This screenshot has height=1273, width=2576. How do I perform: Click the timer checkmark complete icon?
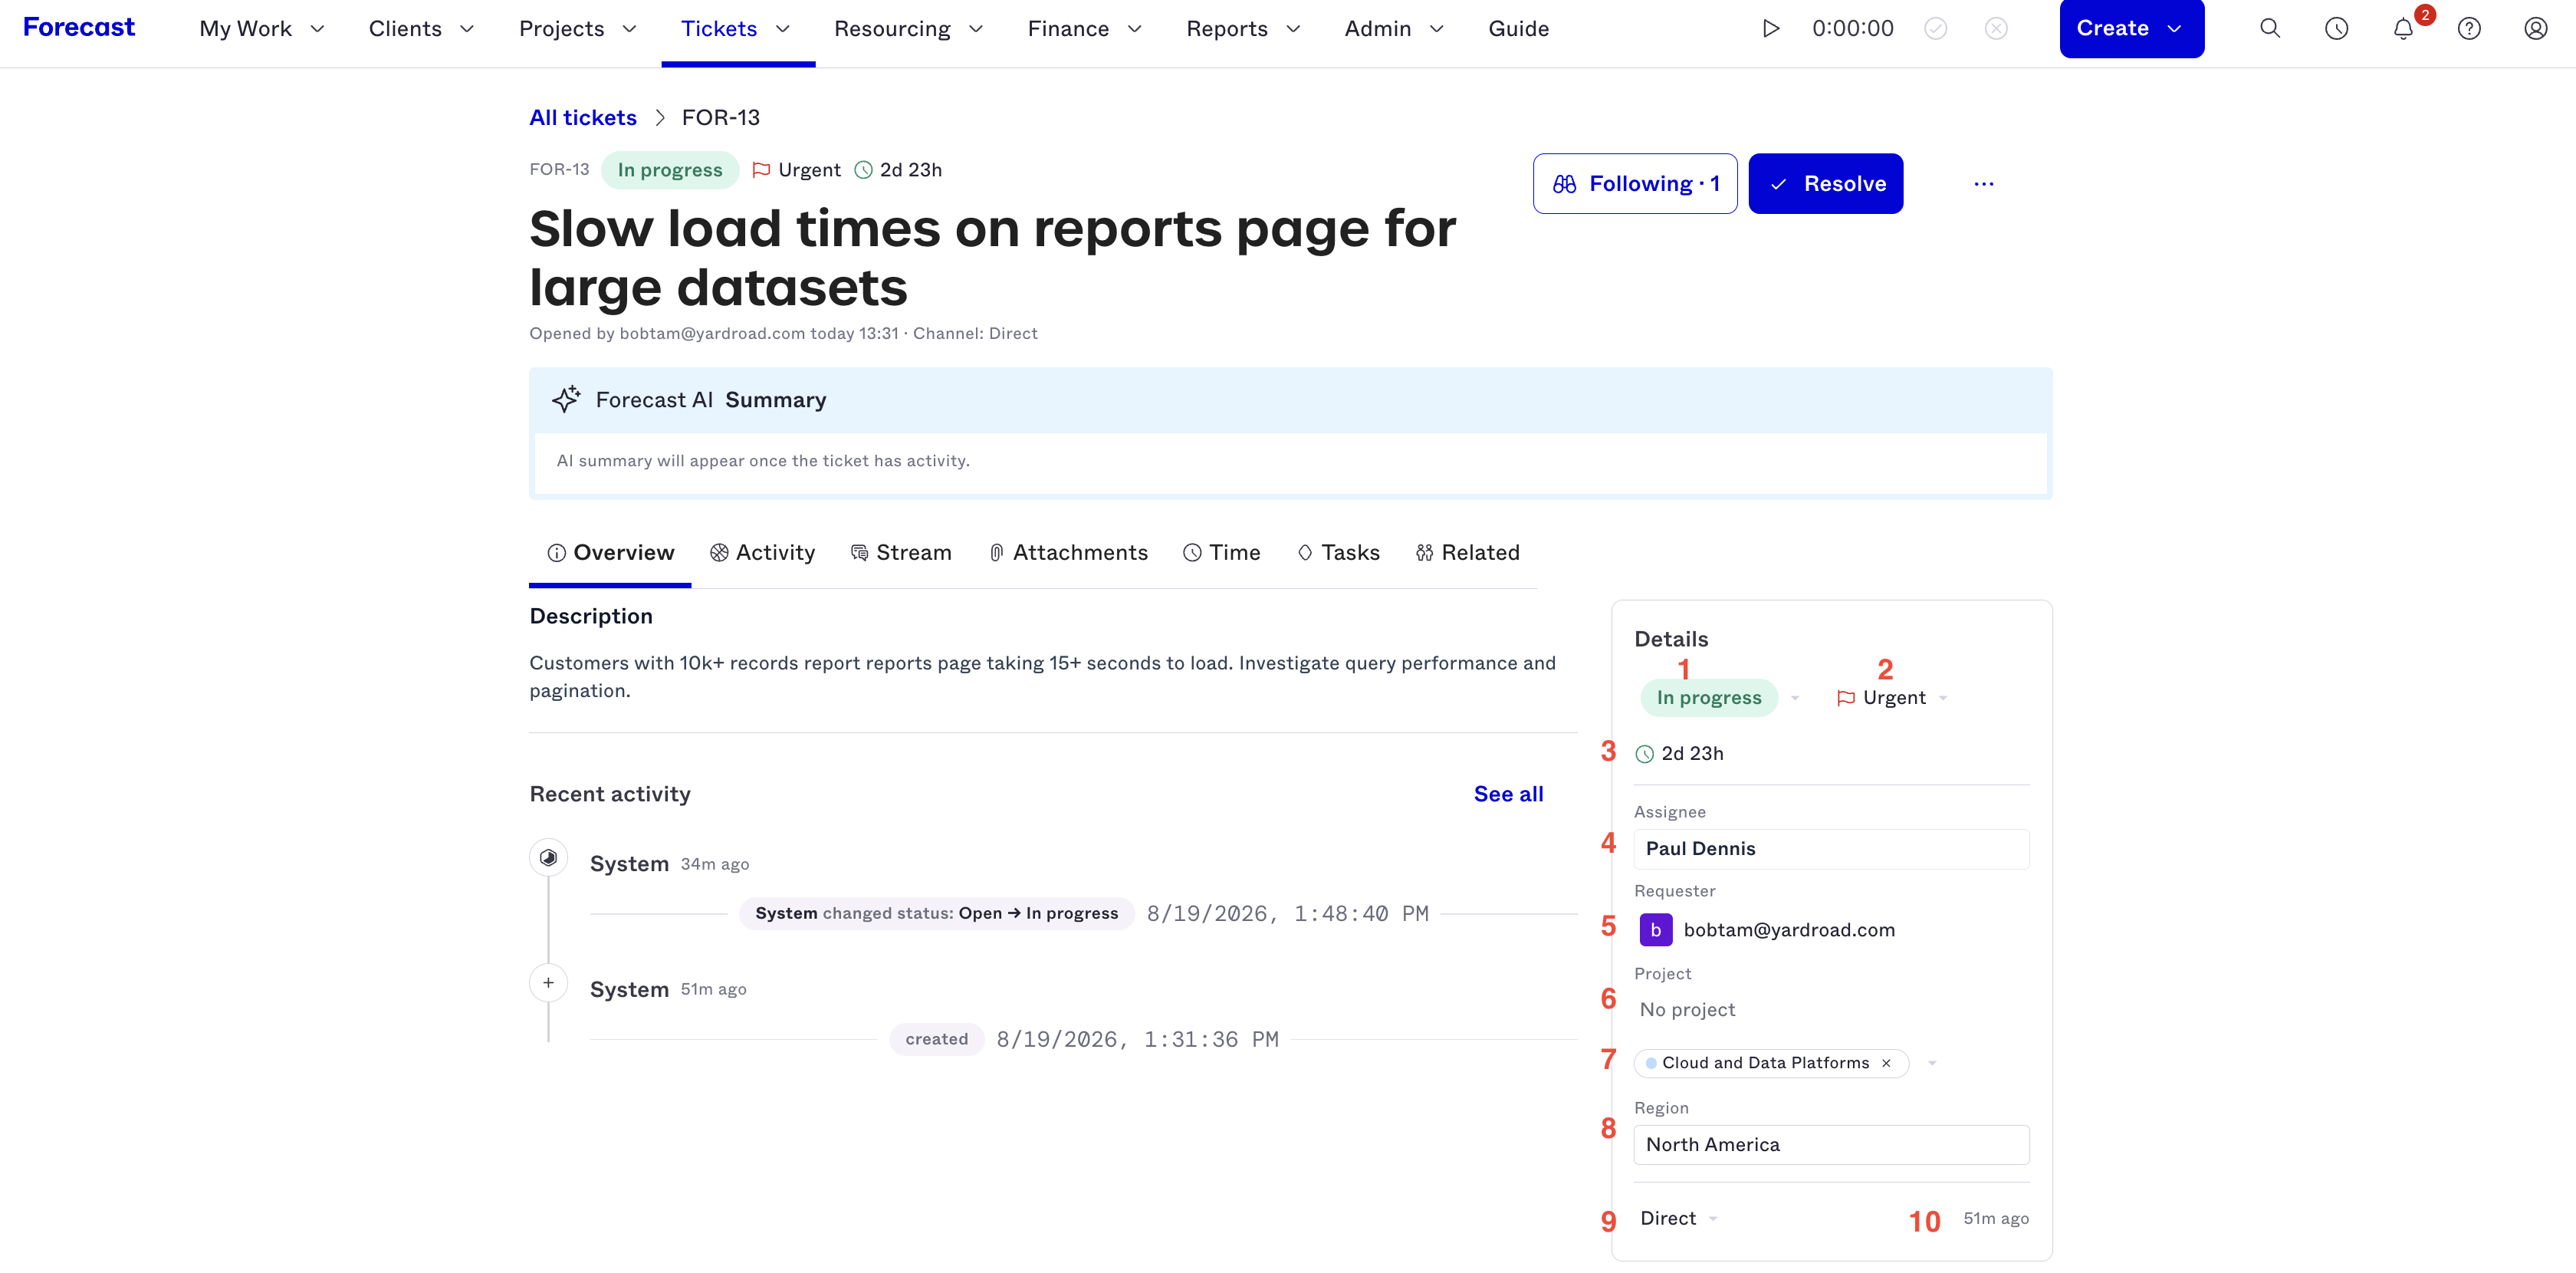point(1935,28)
